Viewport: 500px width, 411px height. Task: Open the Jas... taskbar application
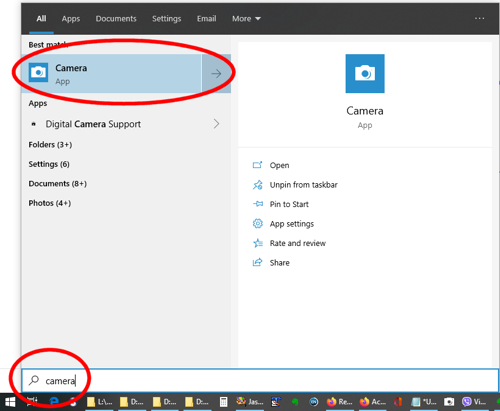coord(250,402)
